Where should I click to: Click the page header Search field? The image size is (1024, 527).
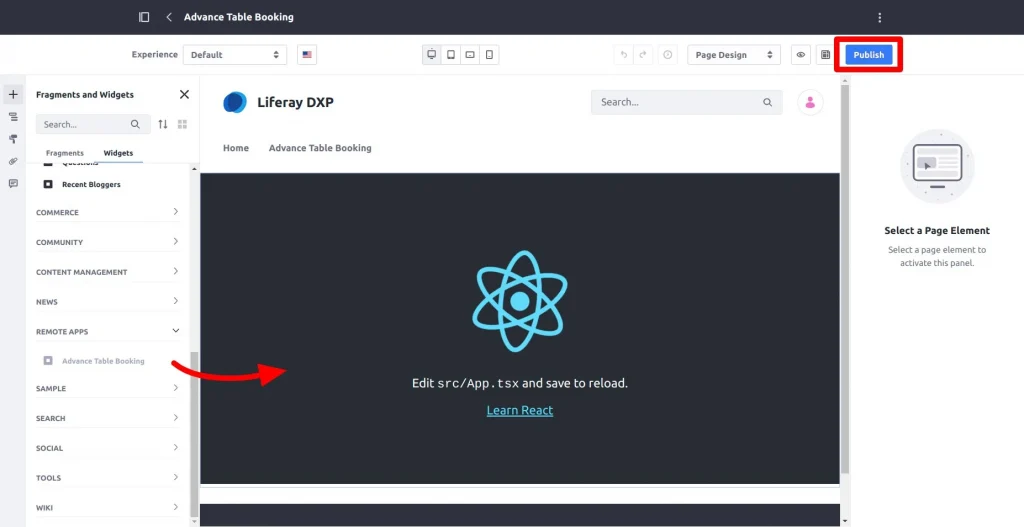[x=686, y=103]
